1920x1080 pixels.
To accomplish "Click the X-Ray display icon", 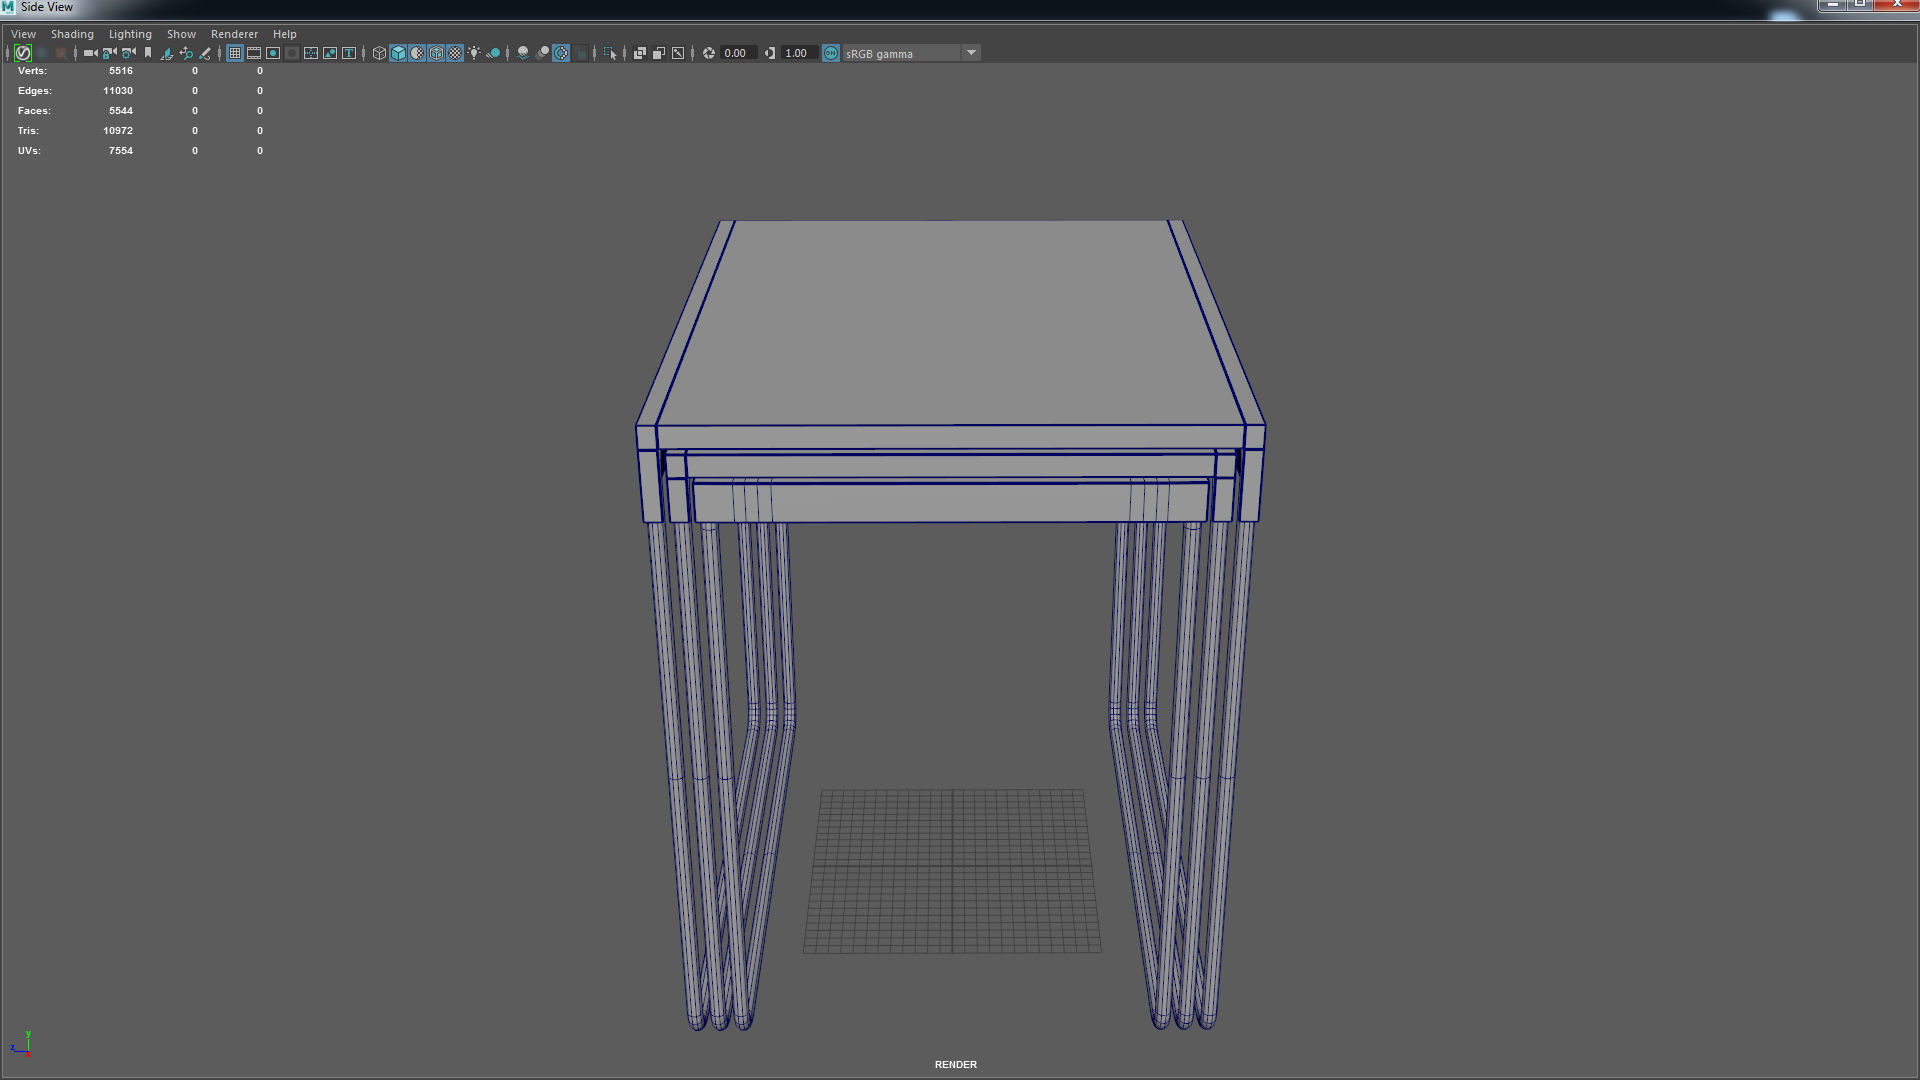I will 640,53.
